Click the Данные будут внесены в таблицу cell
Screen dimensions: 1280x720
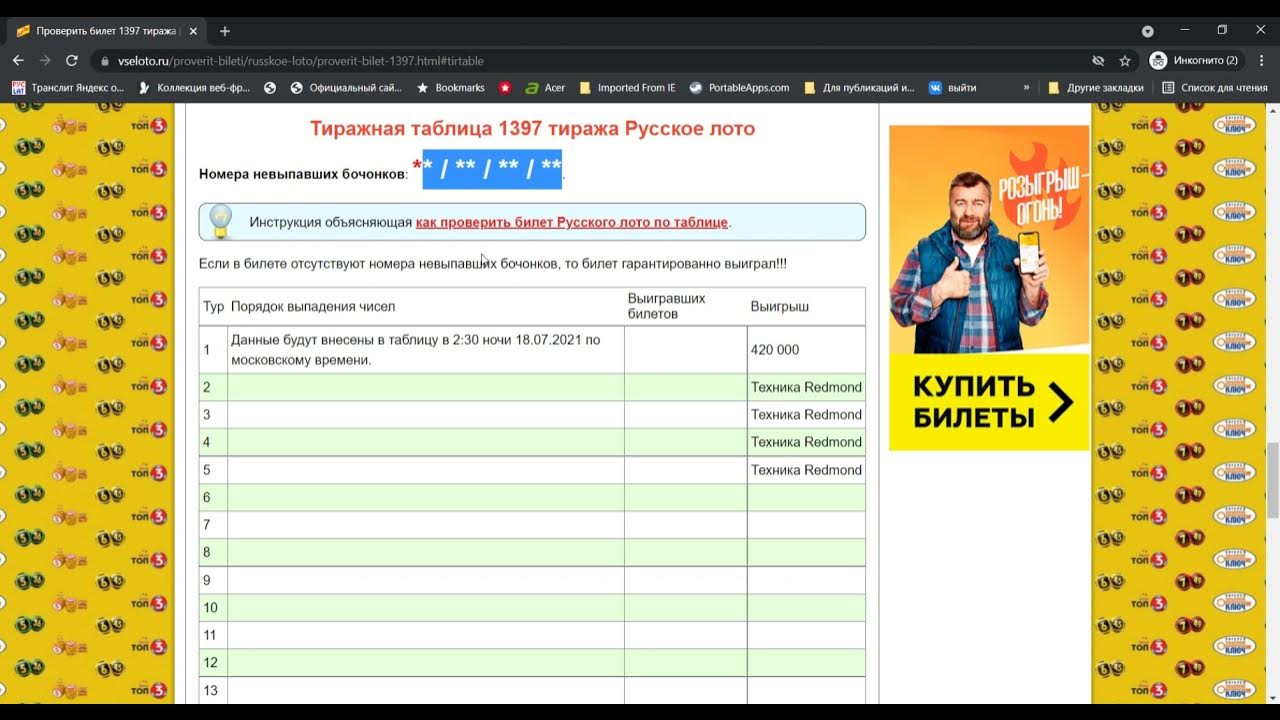pos(426,350)
